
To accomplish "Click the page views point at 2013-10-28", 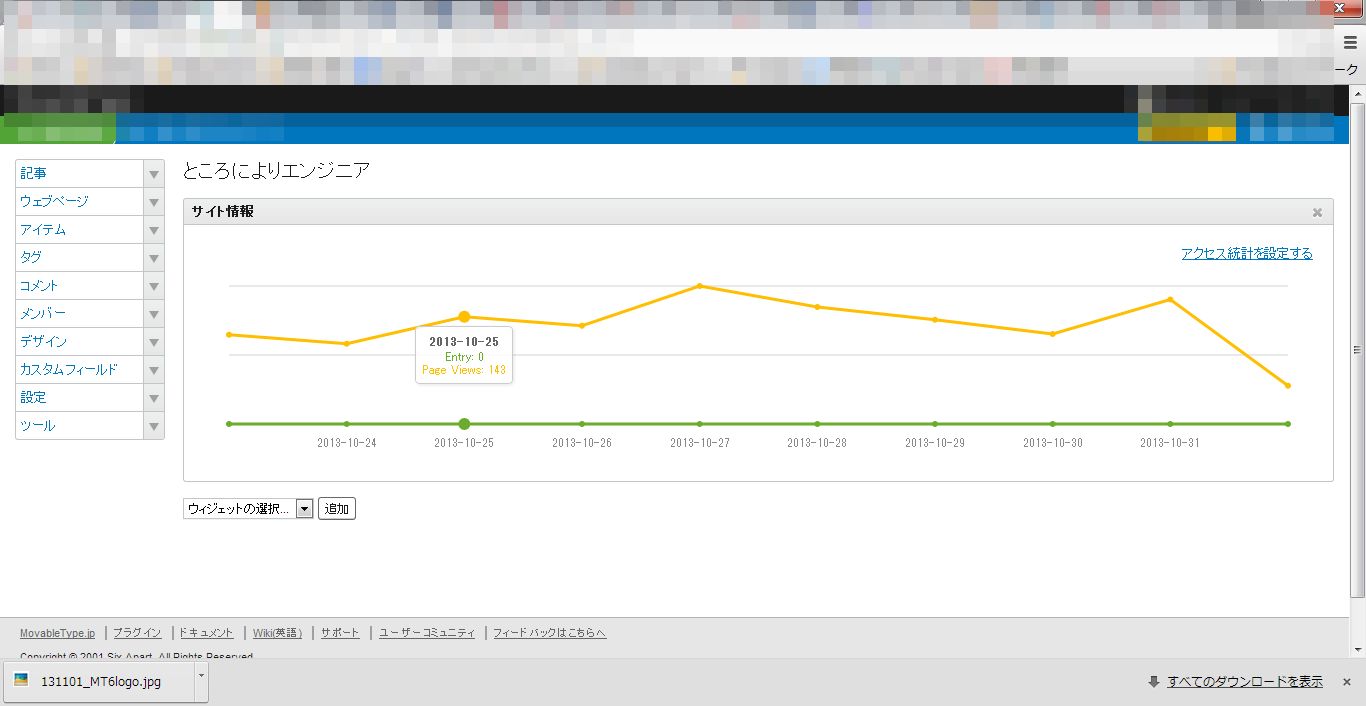I will 817,307.
